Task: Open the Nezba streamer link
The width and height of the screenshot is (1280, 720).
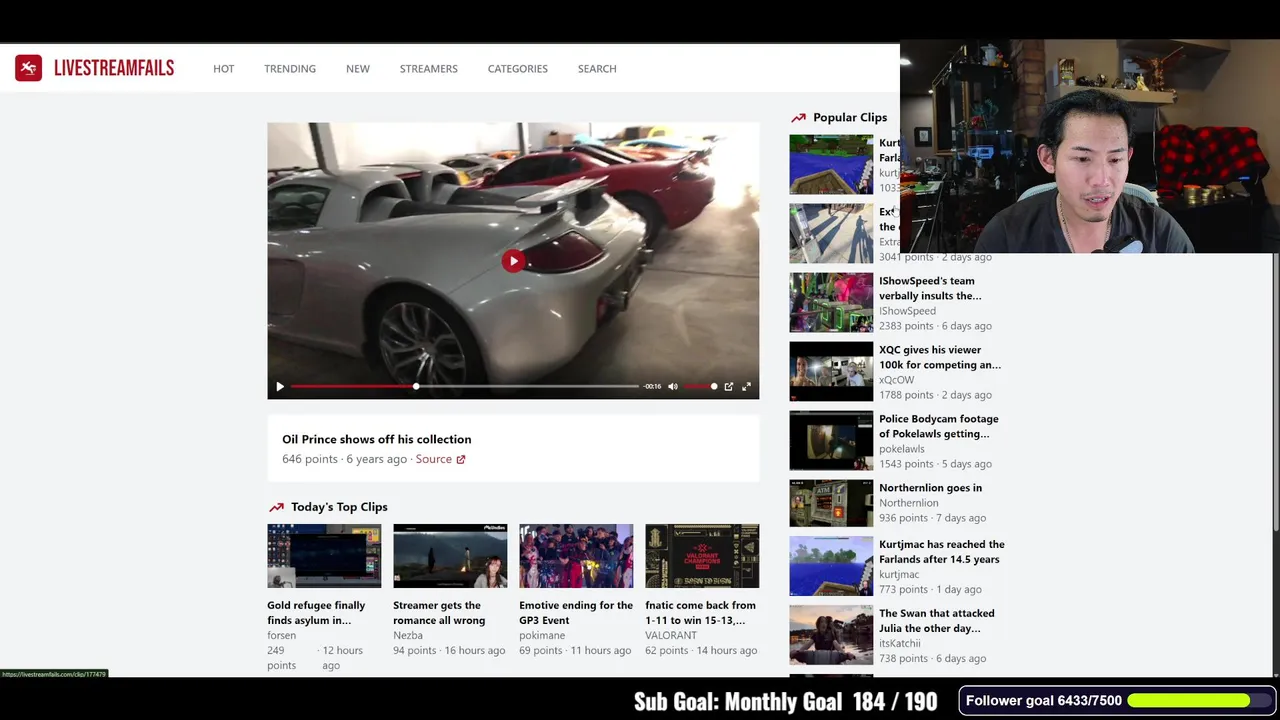Action: click(x=408, y=635)
